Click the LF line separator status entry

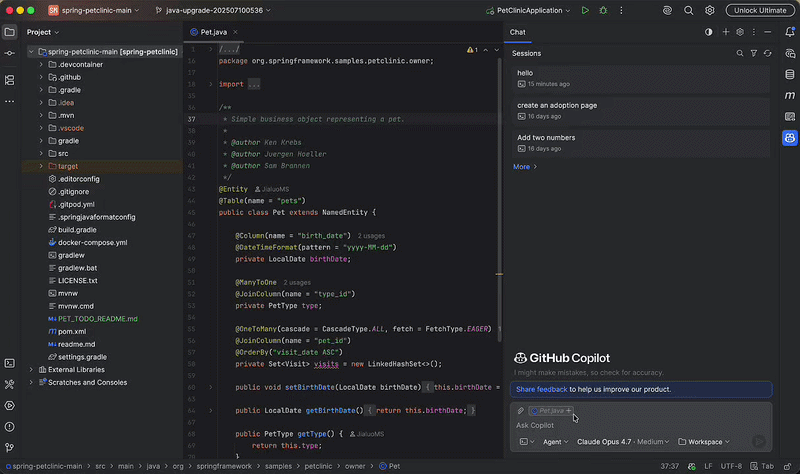pos(708,466)
